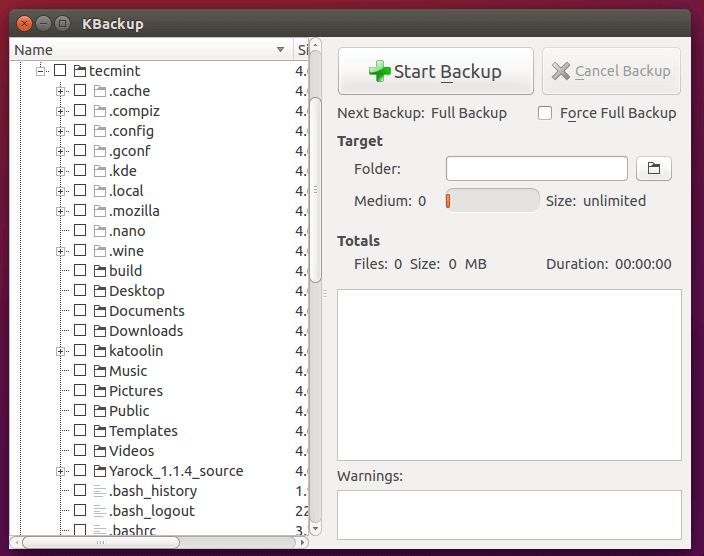This screenshot has width=704, height=556.
Task: Enable the Force Full Backup checkbox
Action: tap(545, 113)
